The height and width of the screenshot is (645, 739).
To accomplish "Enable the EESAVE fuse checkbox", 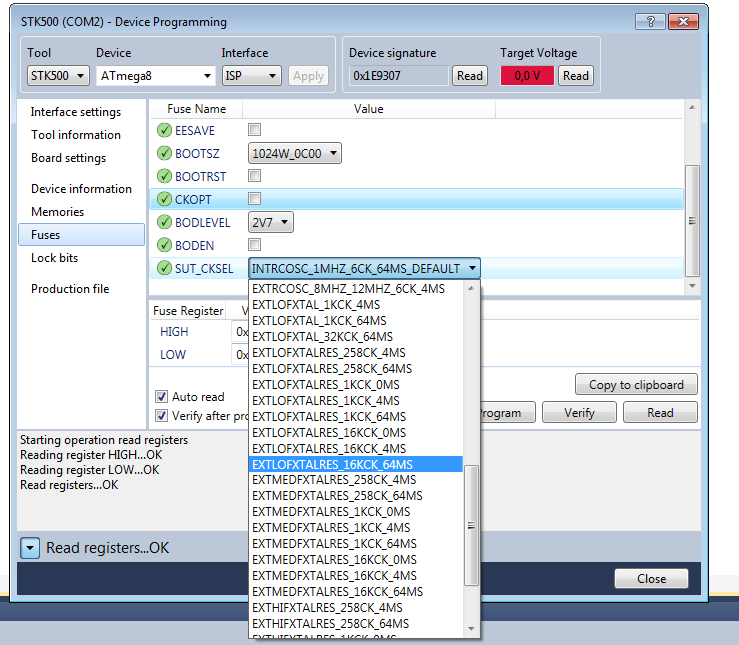I will pos(255,130).
